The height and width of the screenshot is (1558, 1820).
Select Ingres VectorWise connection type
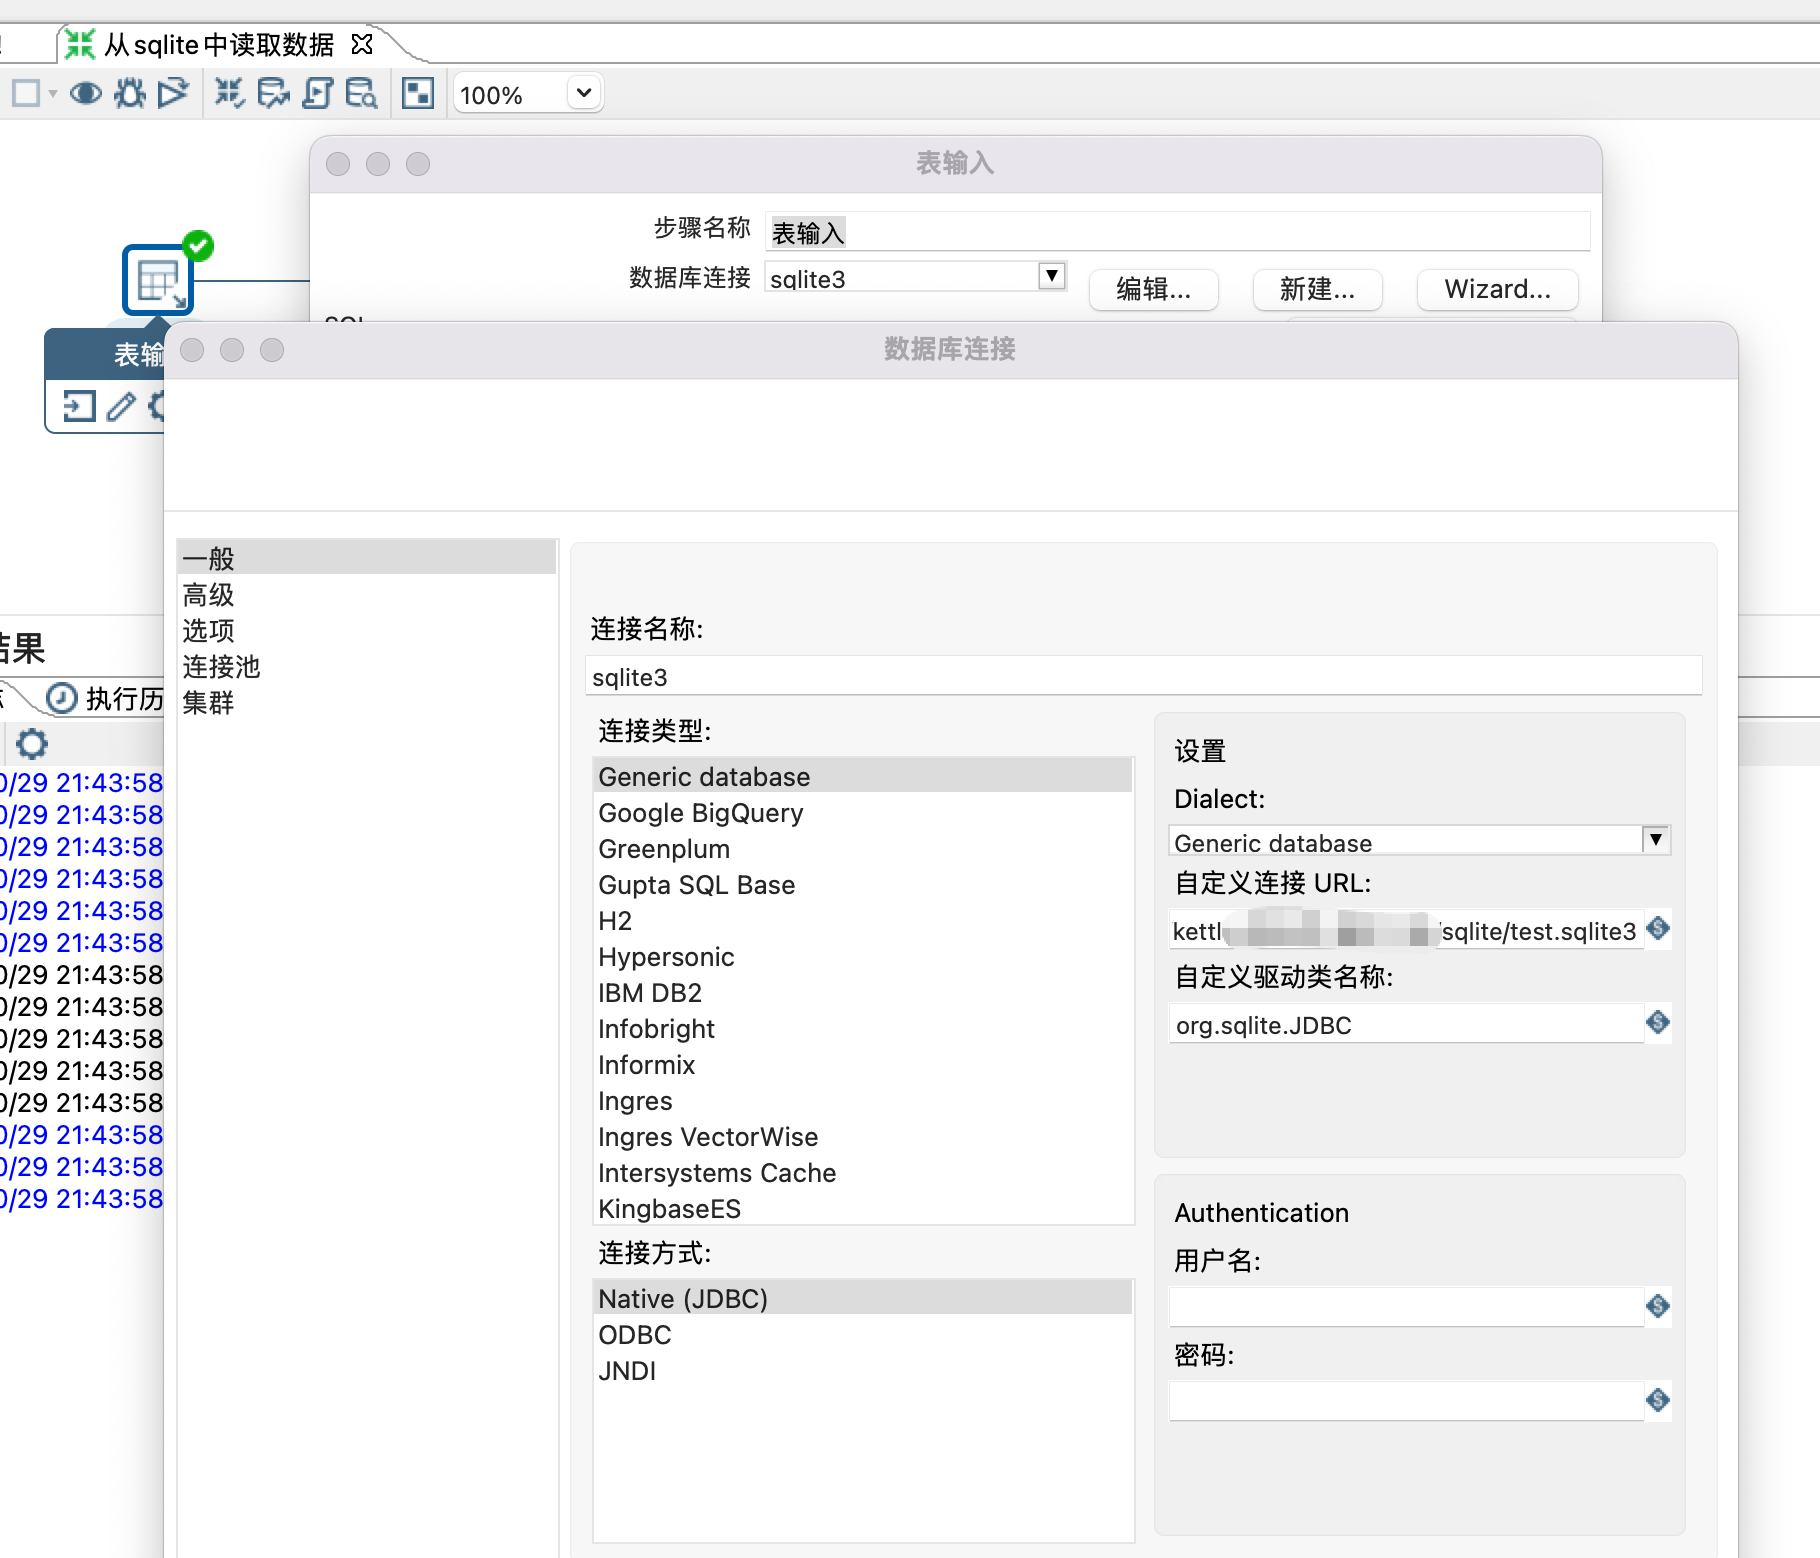click(x=863, y=1136)
